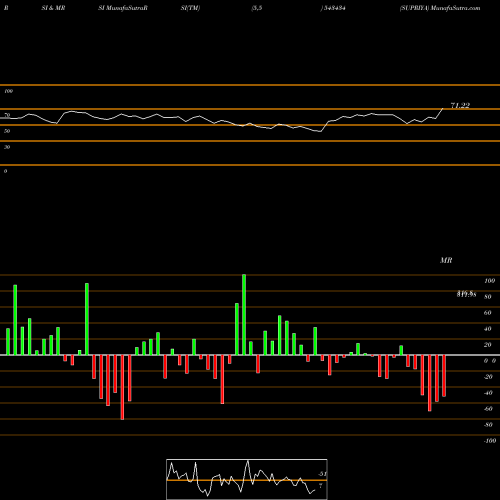Click the tallest green histogram bar
Screen dimensions: 500x500
pos(244,315)
